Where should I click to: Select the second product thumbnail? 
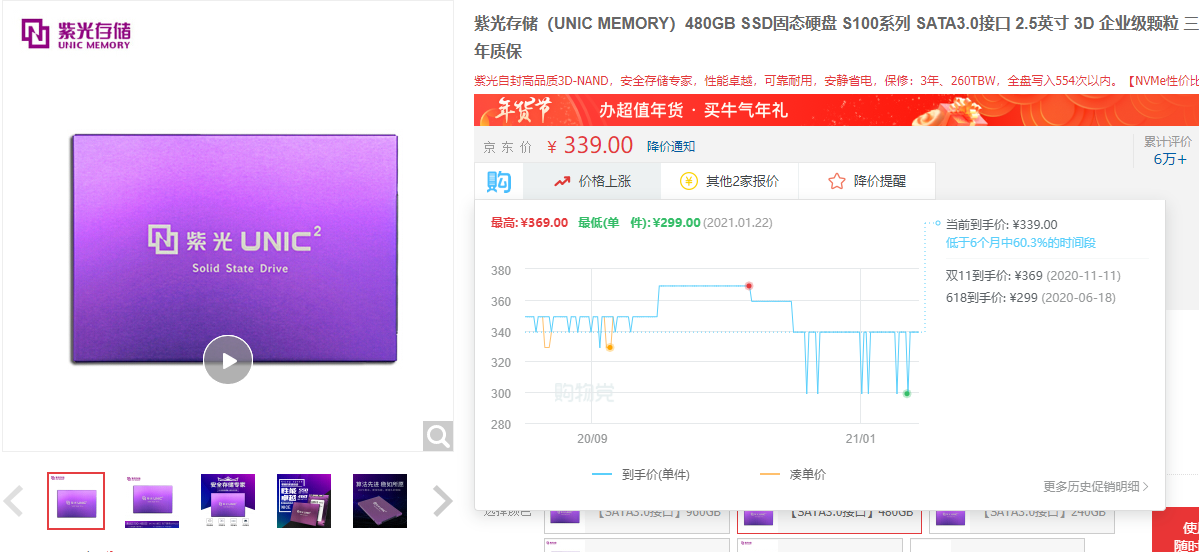[x=151, y=501]
